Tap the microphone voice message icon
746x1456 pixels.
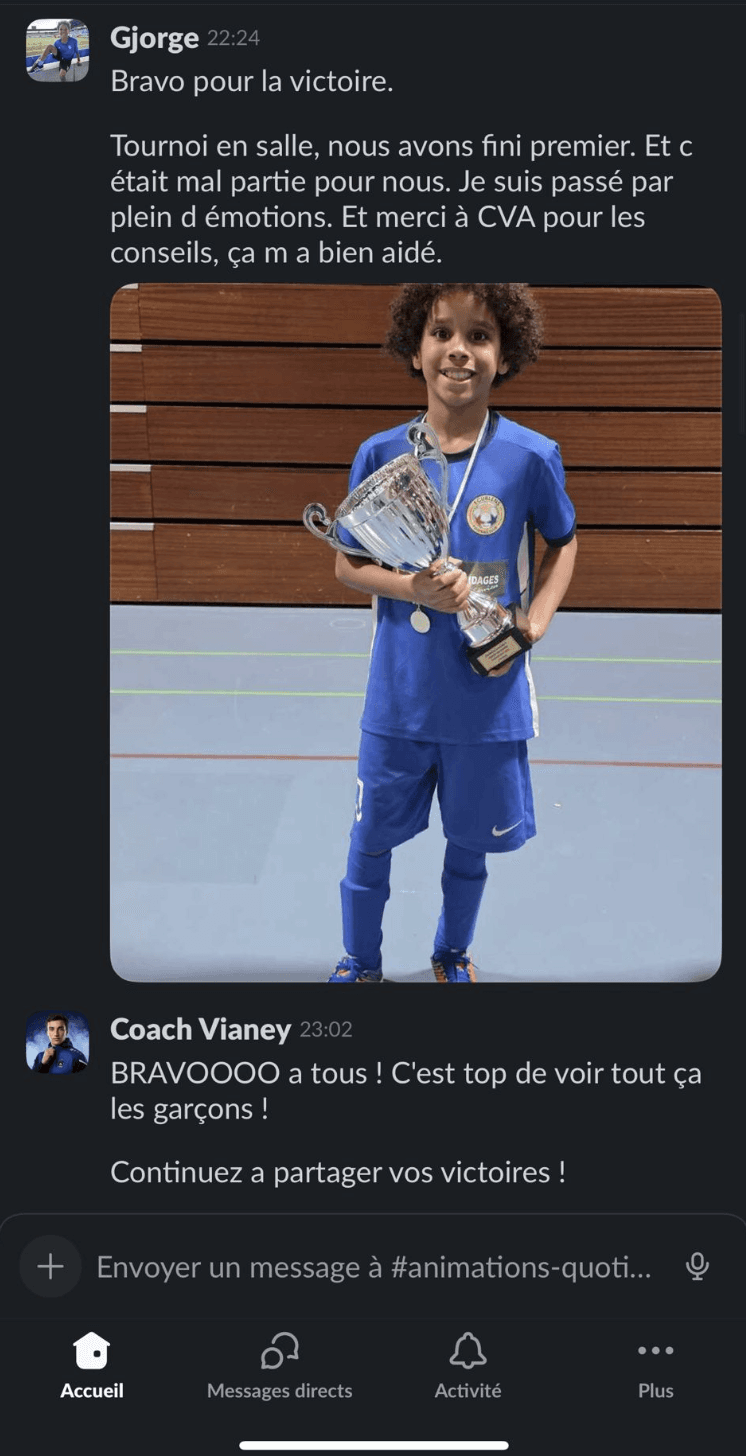point(697,1267)
